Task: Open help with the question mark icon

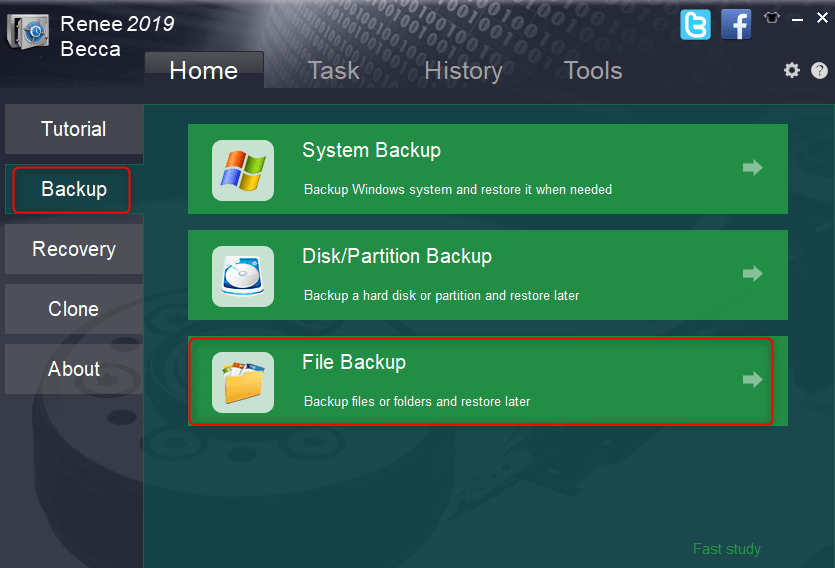Action: coord(819,70)
